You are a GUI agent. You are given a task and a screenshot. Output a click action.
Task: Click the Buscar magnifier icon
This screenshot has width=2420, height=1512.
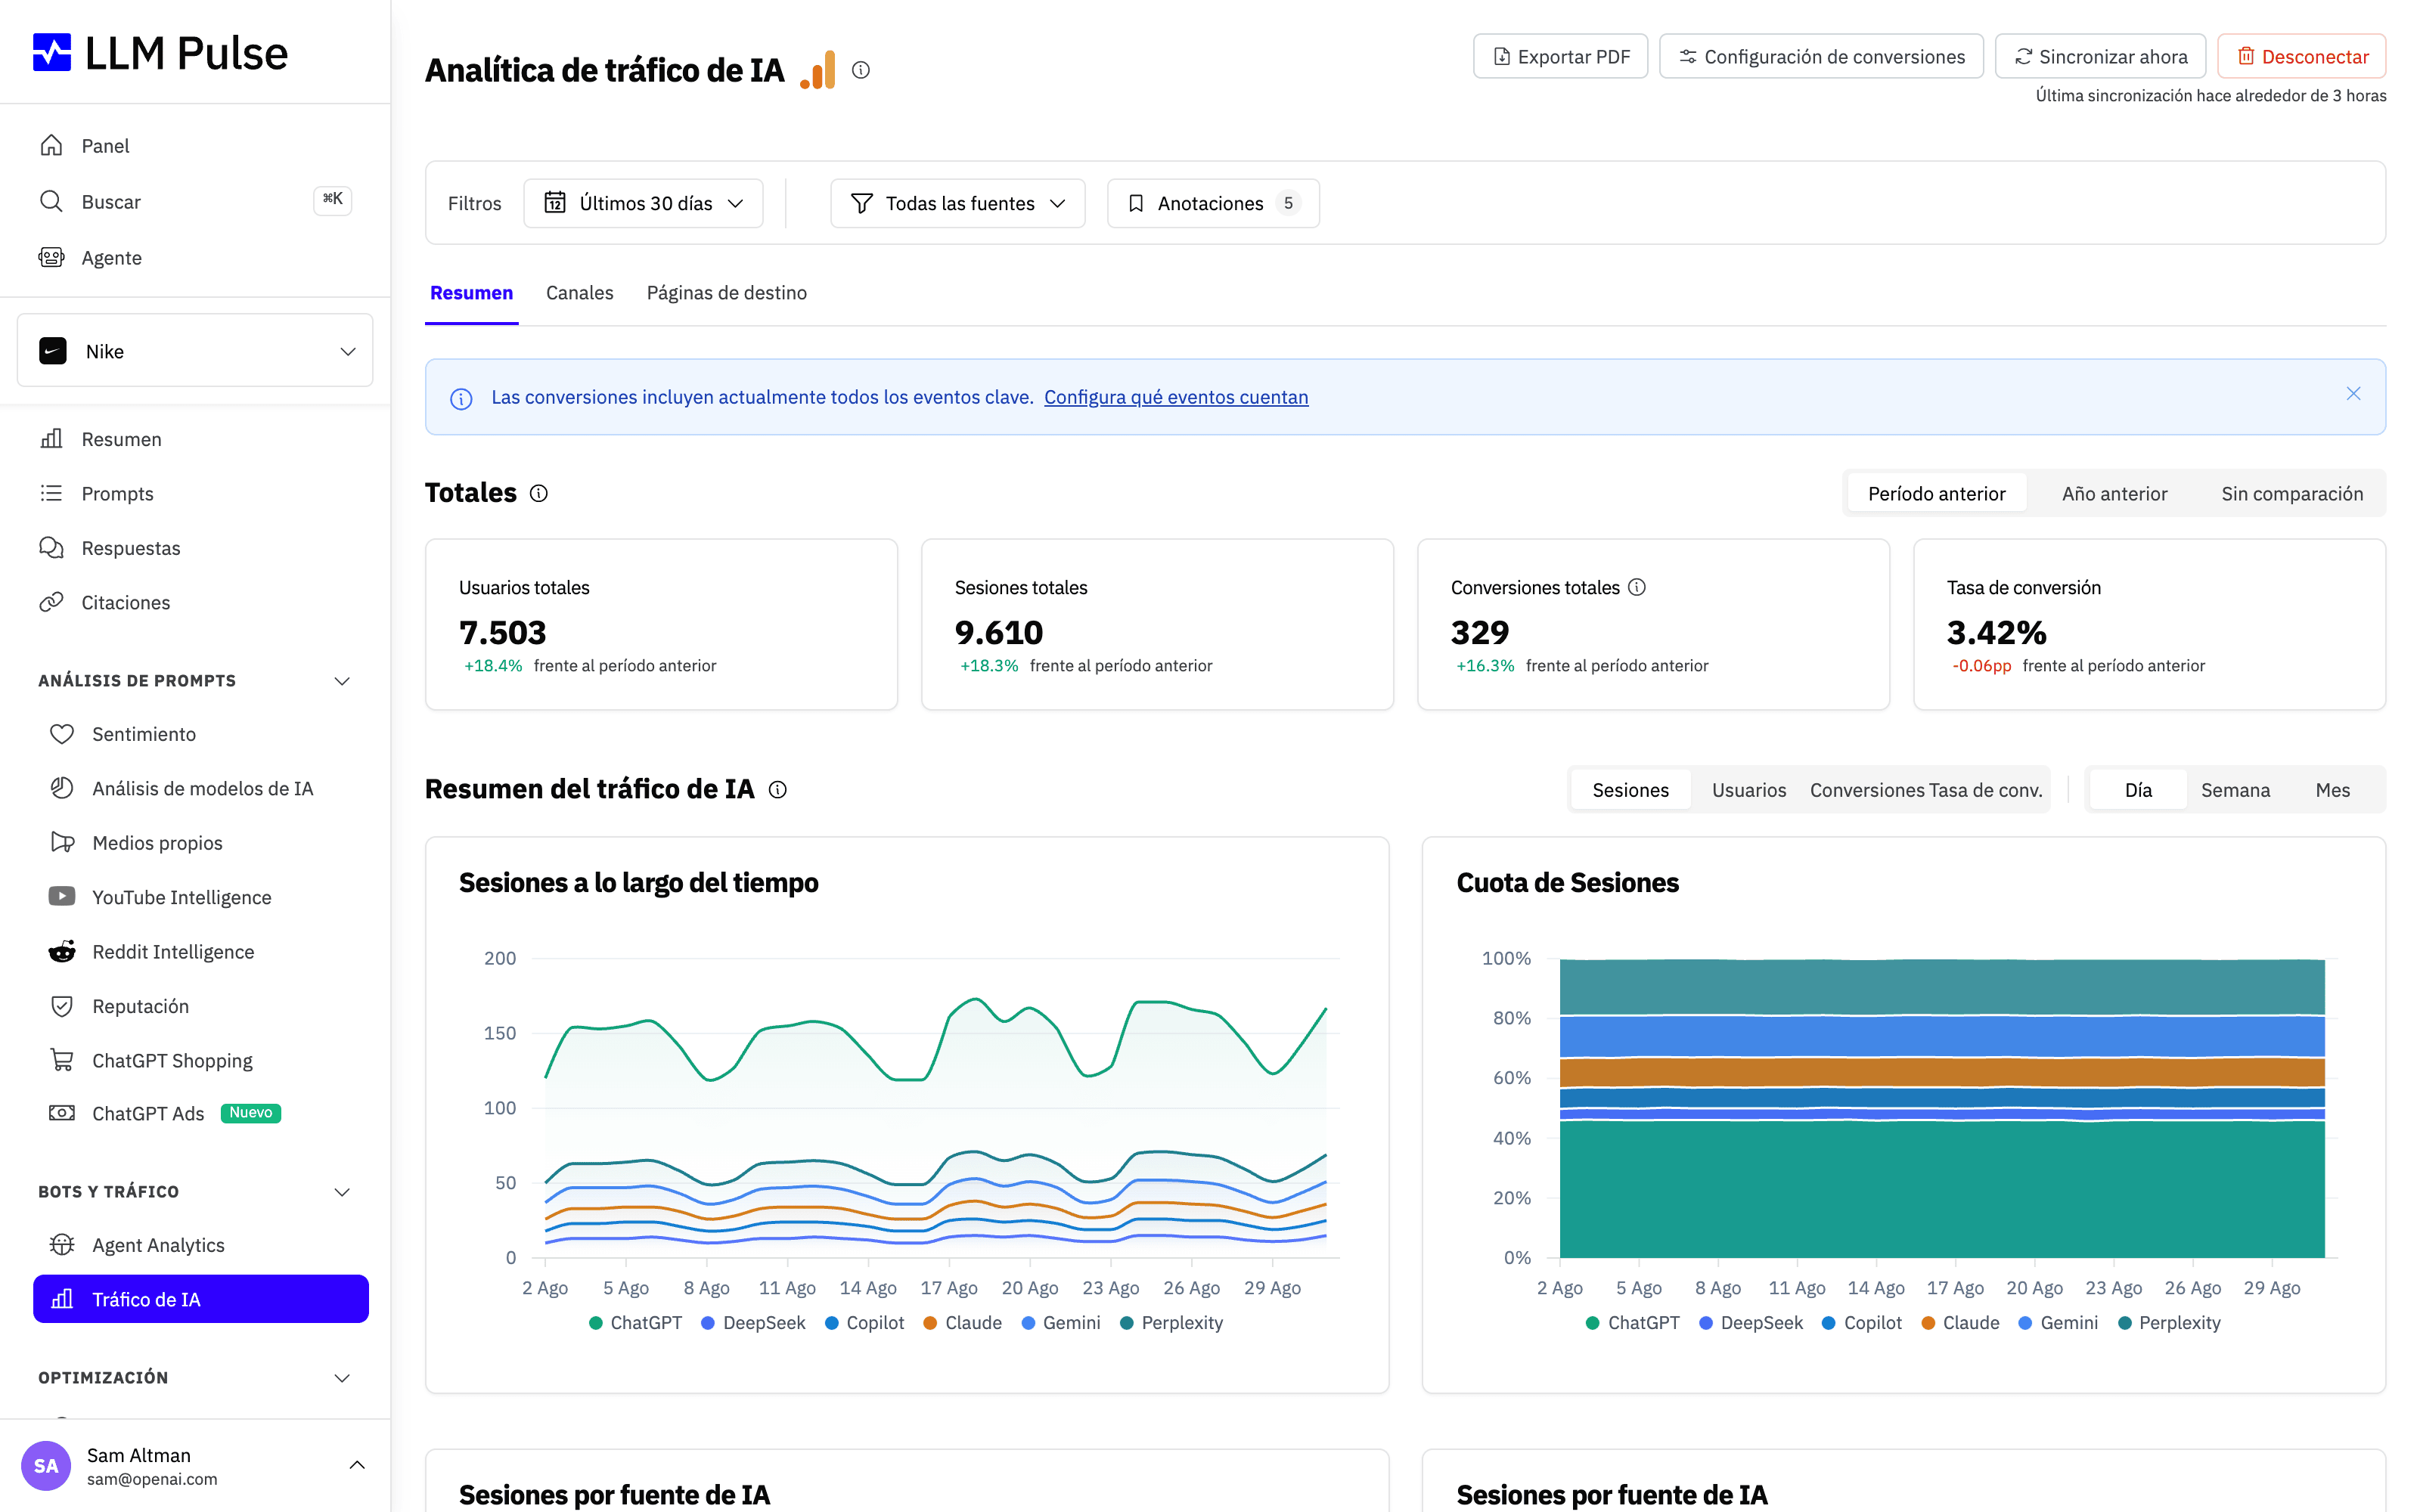coord(51,201)
